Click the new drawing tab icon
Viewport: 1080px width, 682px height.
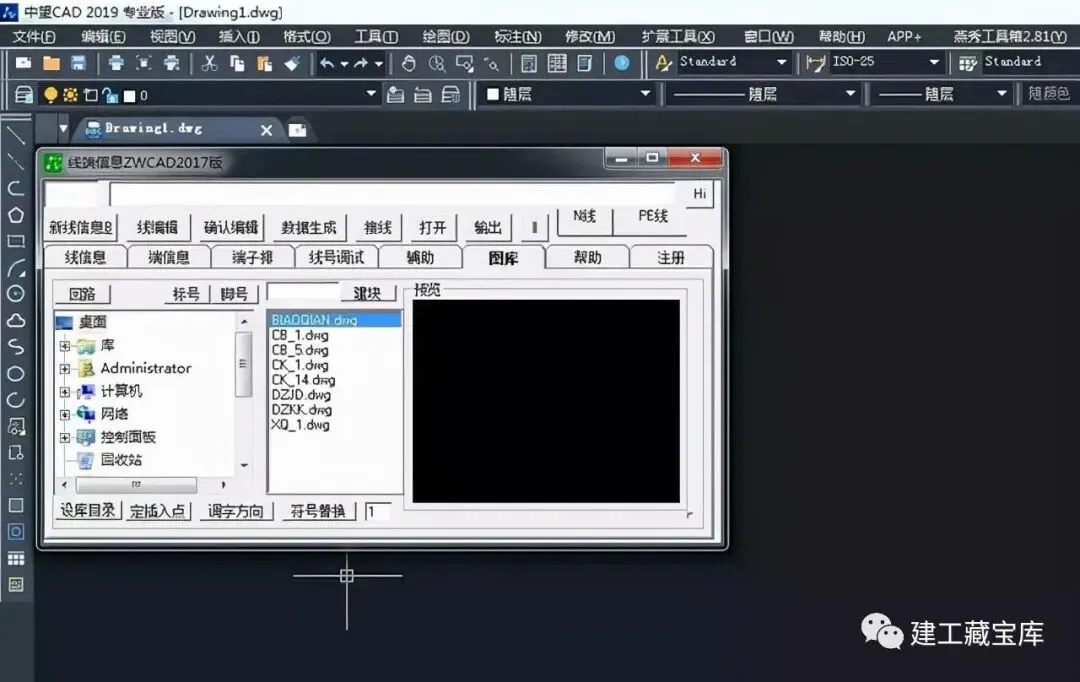[298, 130]
